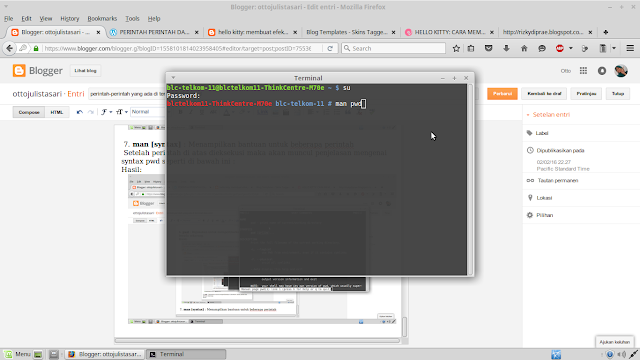Go to Firefox home icon
The height and width of the screenshot is (360, 640).
pos(524,48)
